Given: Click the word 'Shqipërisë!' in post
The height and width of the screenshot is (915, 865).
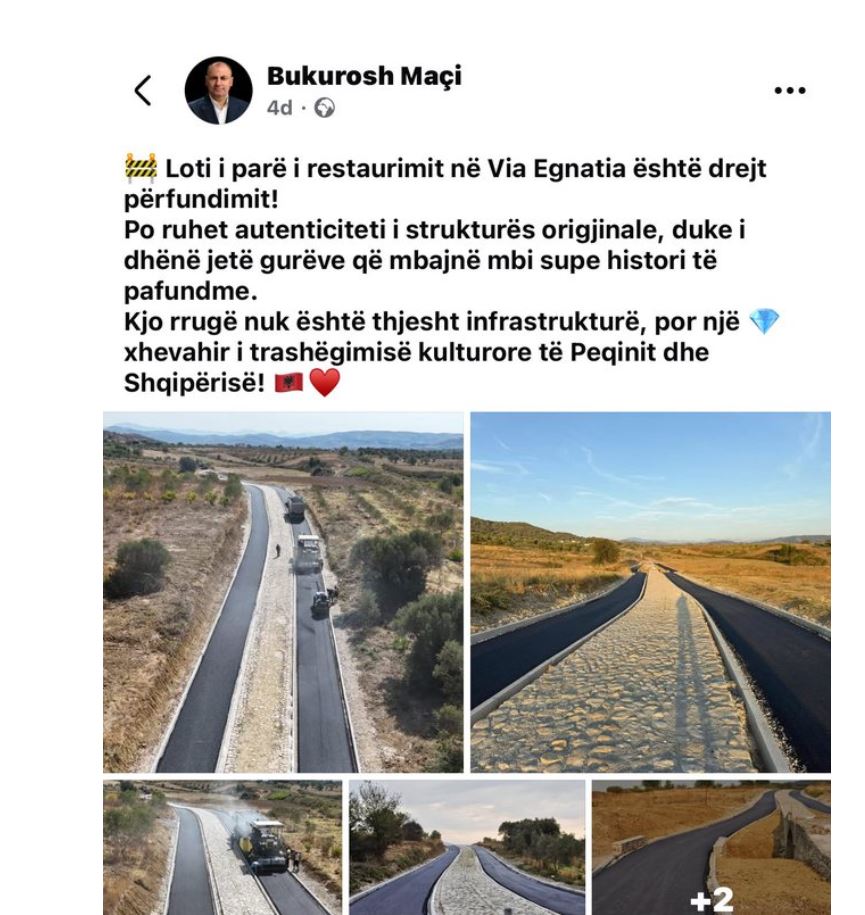Looking at the screenshot, I should pos(194,383).
